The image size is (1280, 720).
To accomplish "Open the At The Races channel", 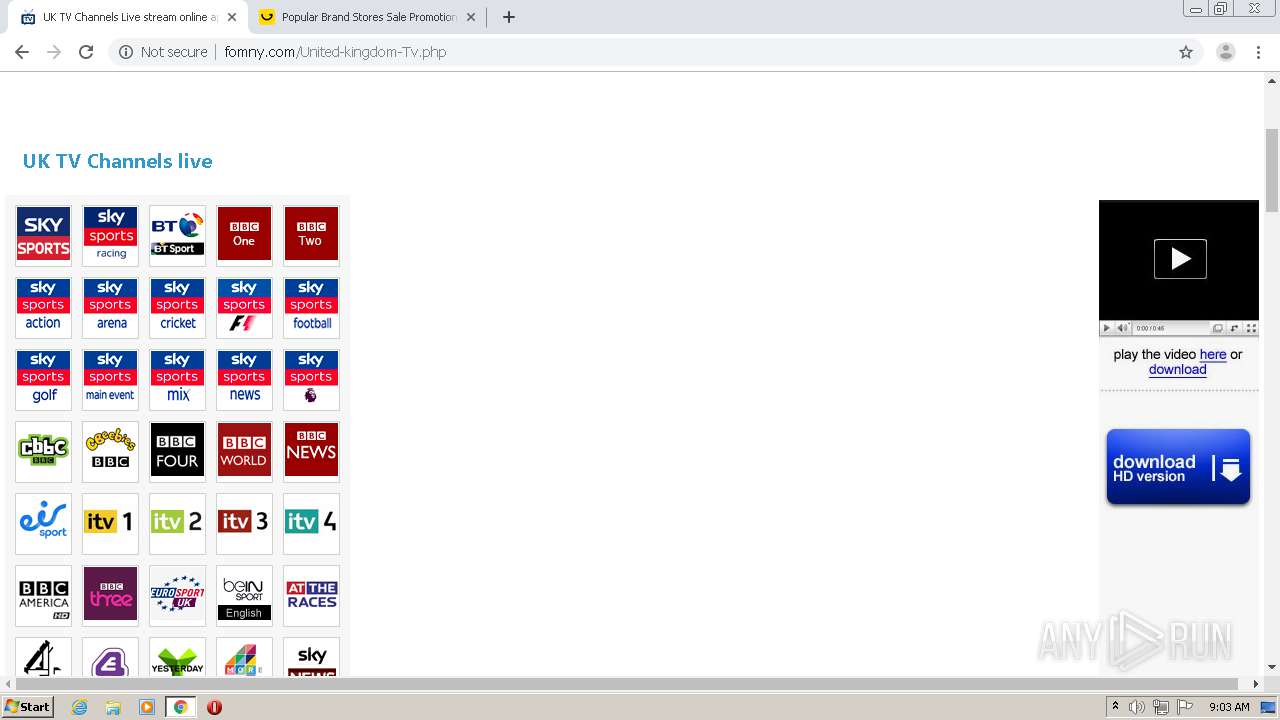I will 311,595.
